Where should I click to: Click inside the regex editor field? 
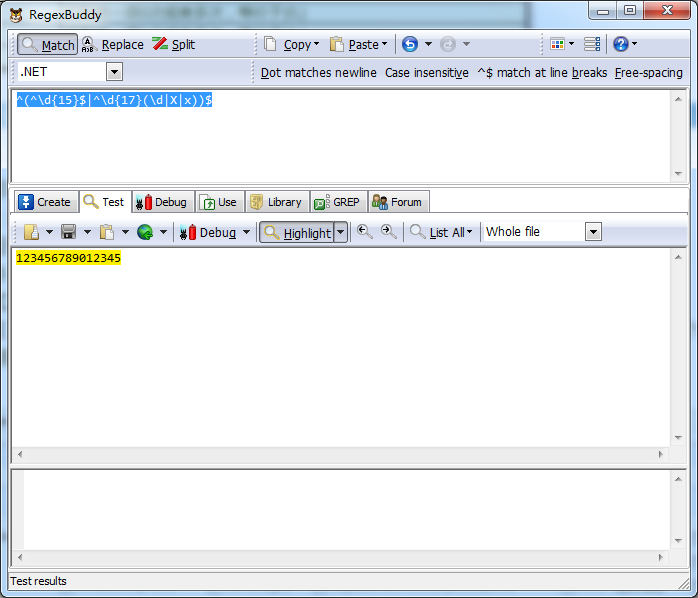click(341, 136)
